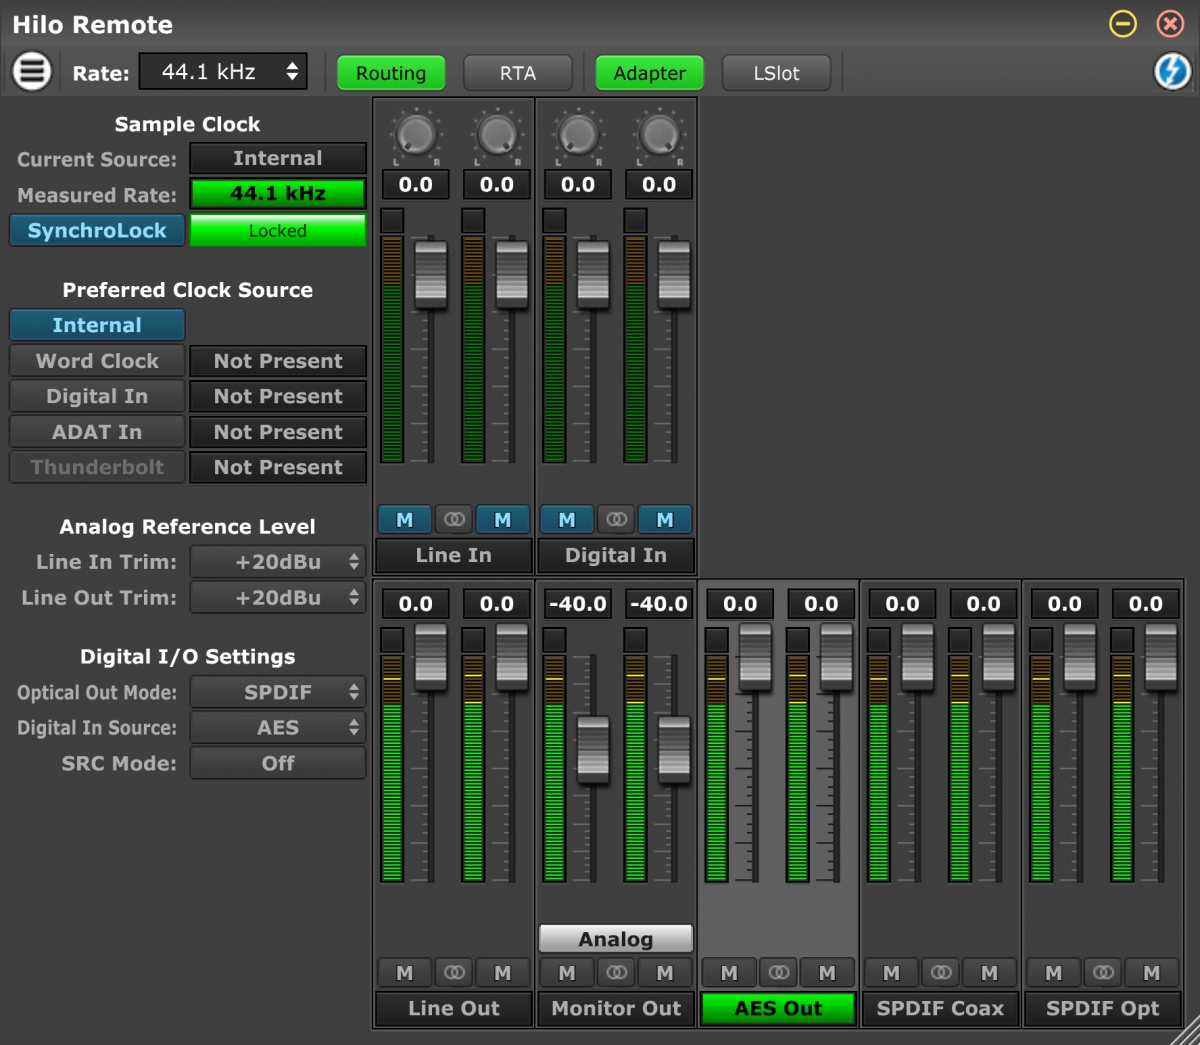Viewport: 1200px width, 1045px height.
Task: Mute the right Monitor Out channel
Action: pos(665,972)
